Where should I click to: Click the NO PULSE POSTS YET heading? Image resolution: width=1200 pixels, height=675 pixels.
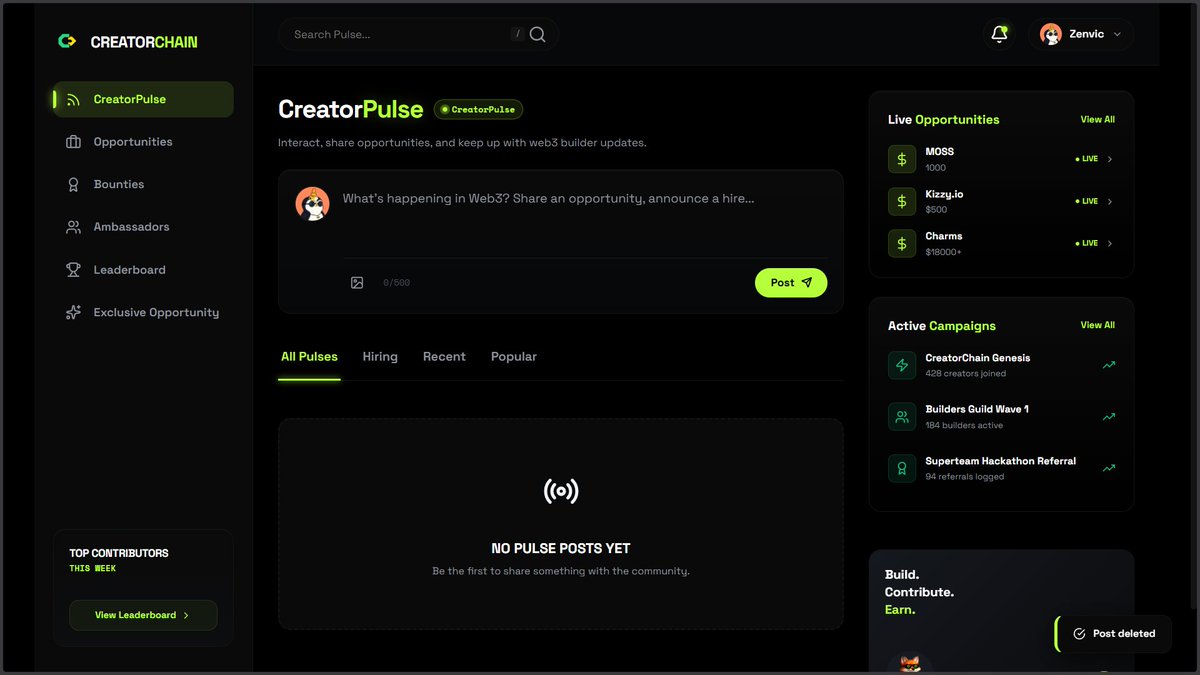tap(561, 548)
